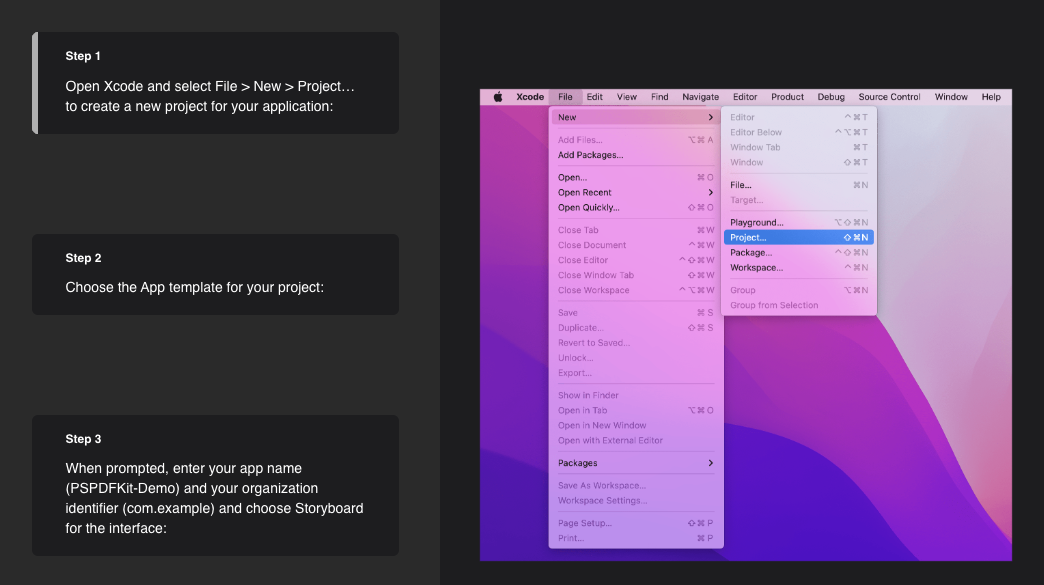This screenshot has width=1044, height=585.
Task: Select Open Quickly… menu entry
Action: point(589,208)
